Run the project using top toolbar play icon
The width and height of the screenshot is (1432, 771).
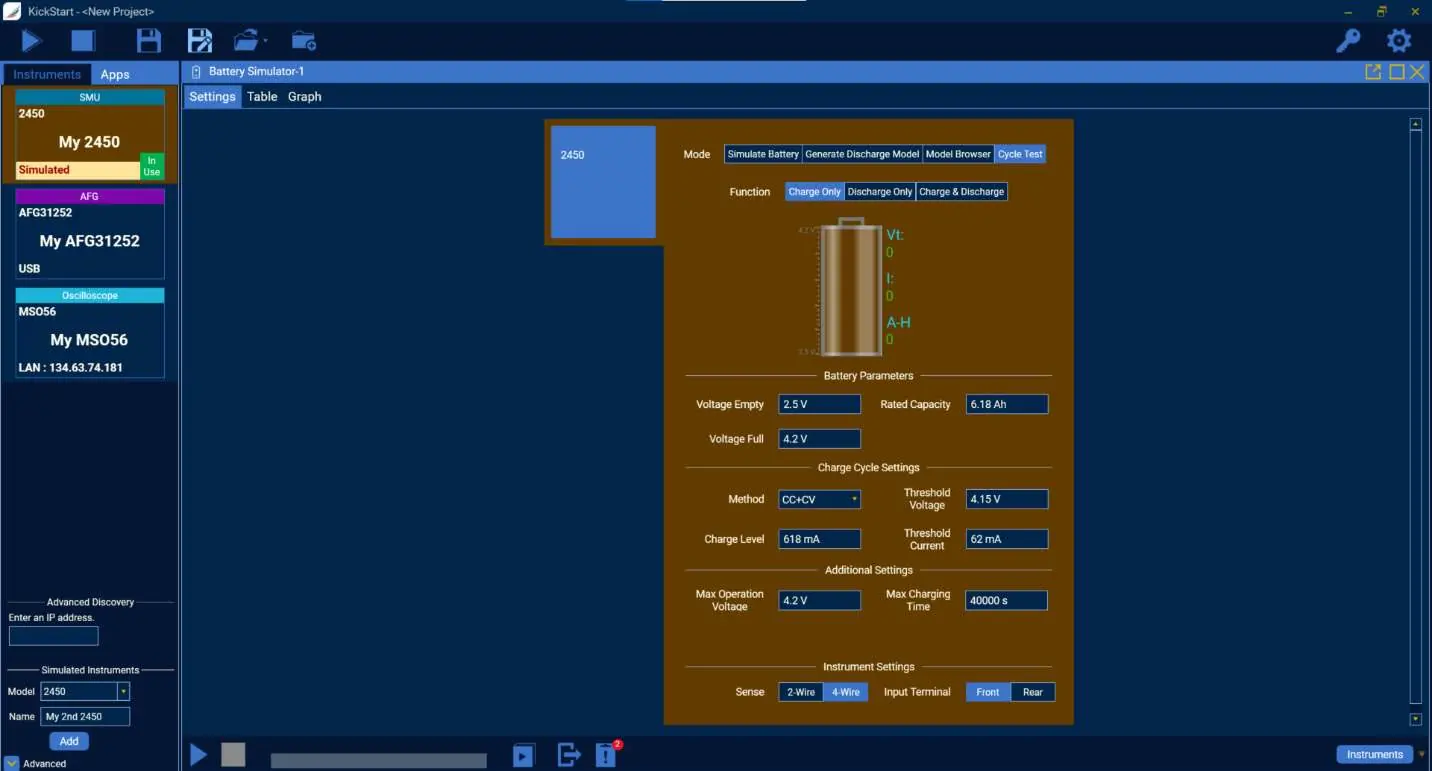tap(32, 41)
